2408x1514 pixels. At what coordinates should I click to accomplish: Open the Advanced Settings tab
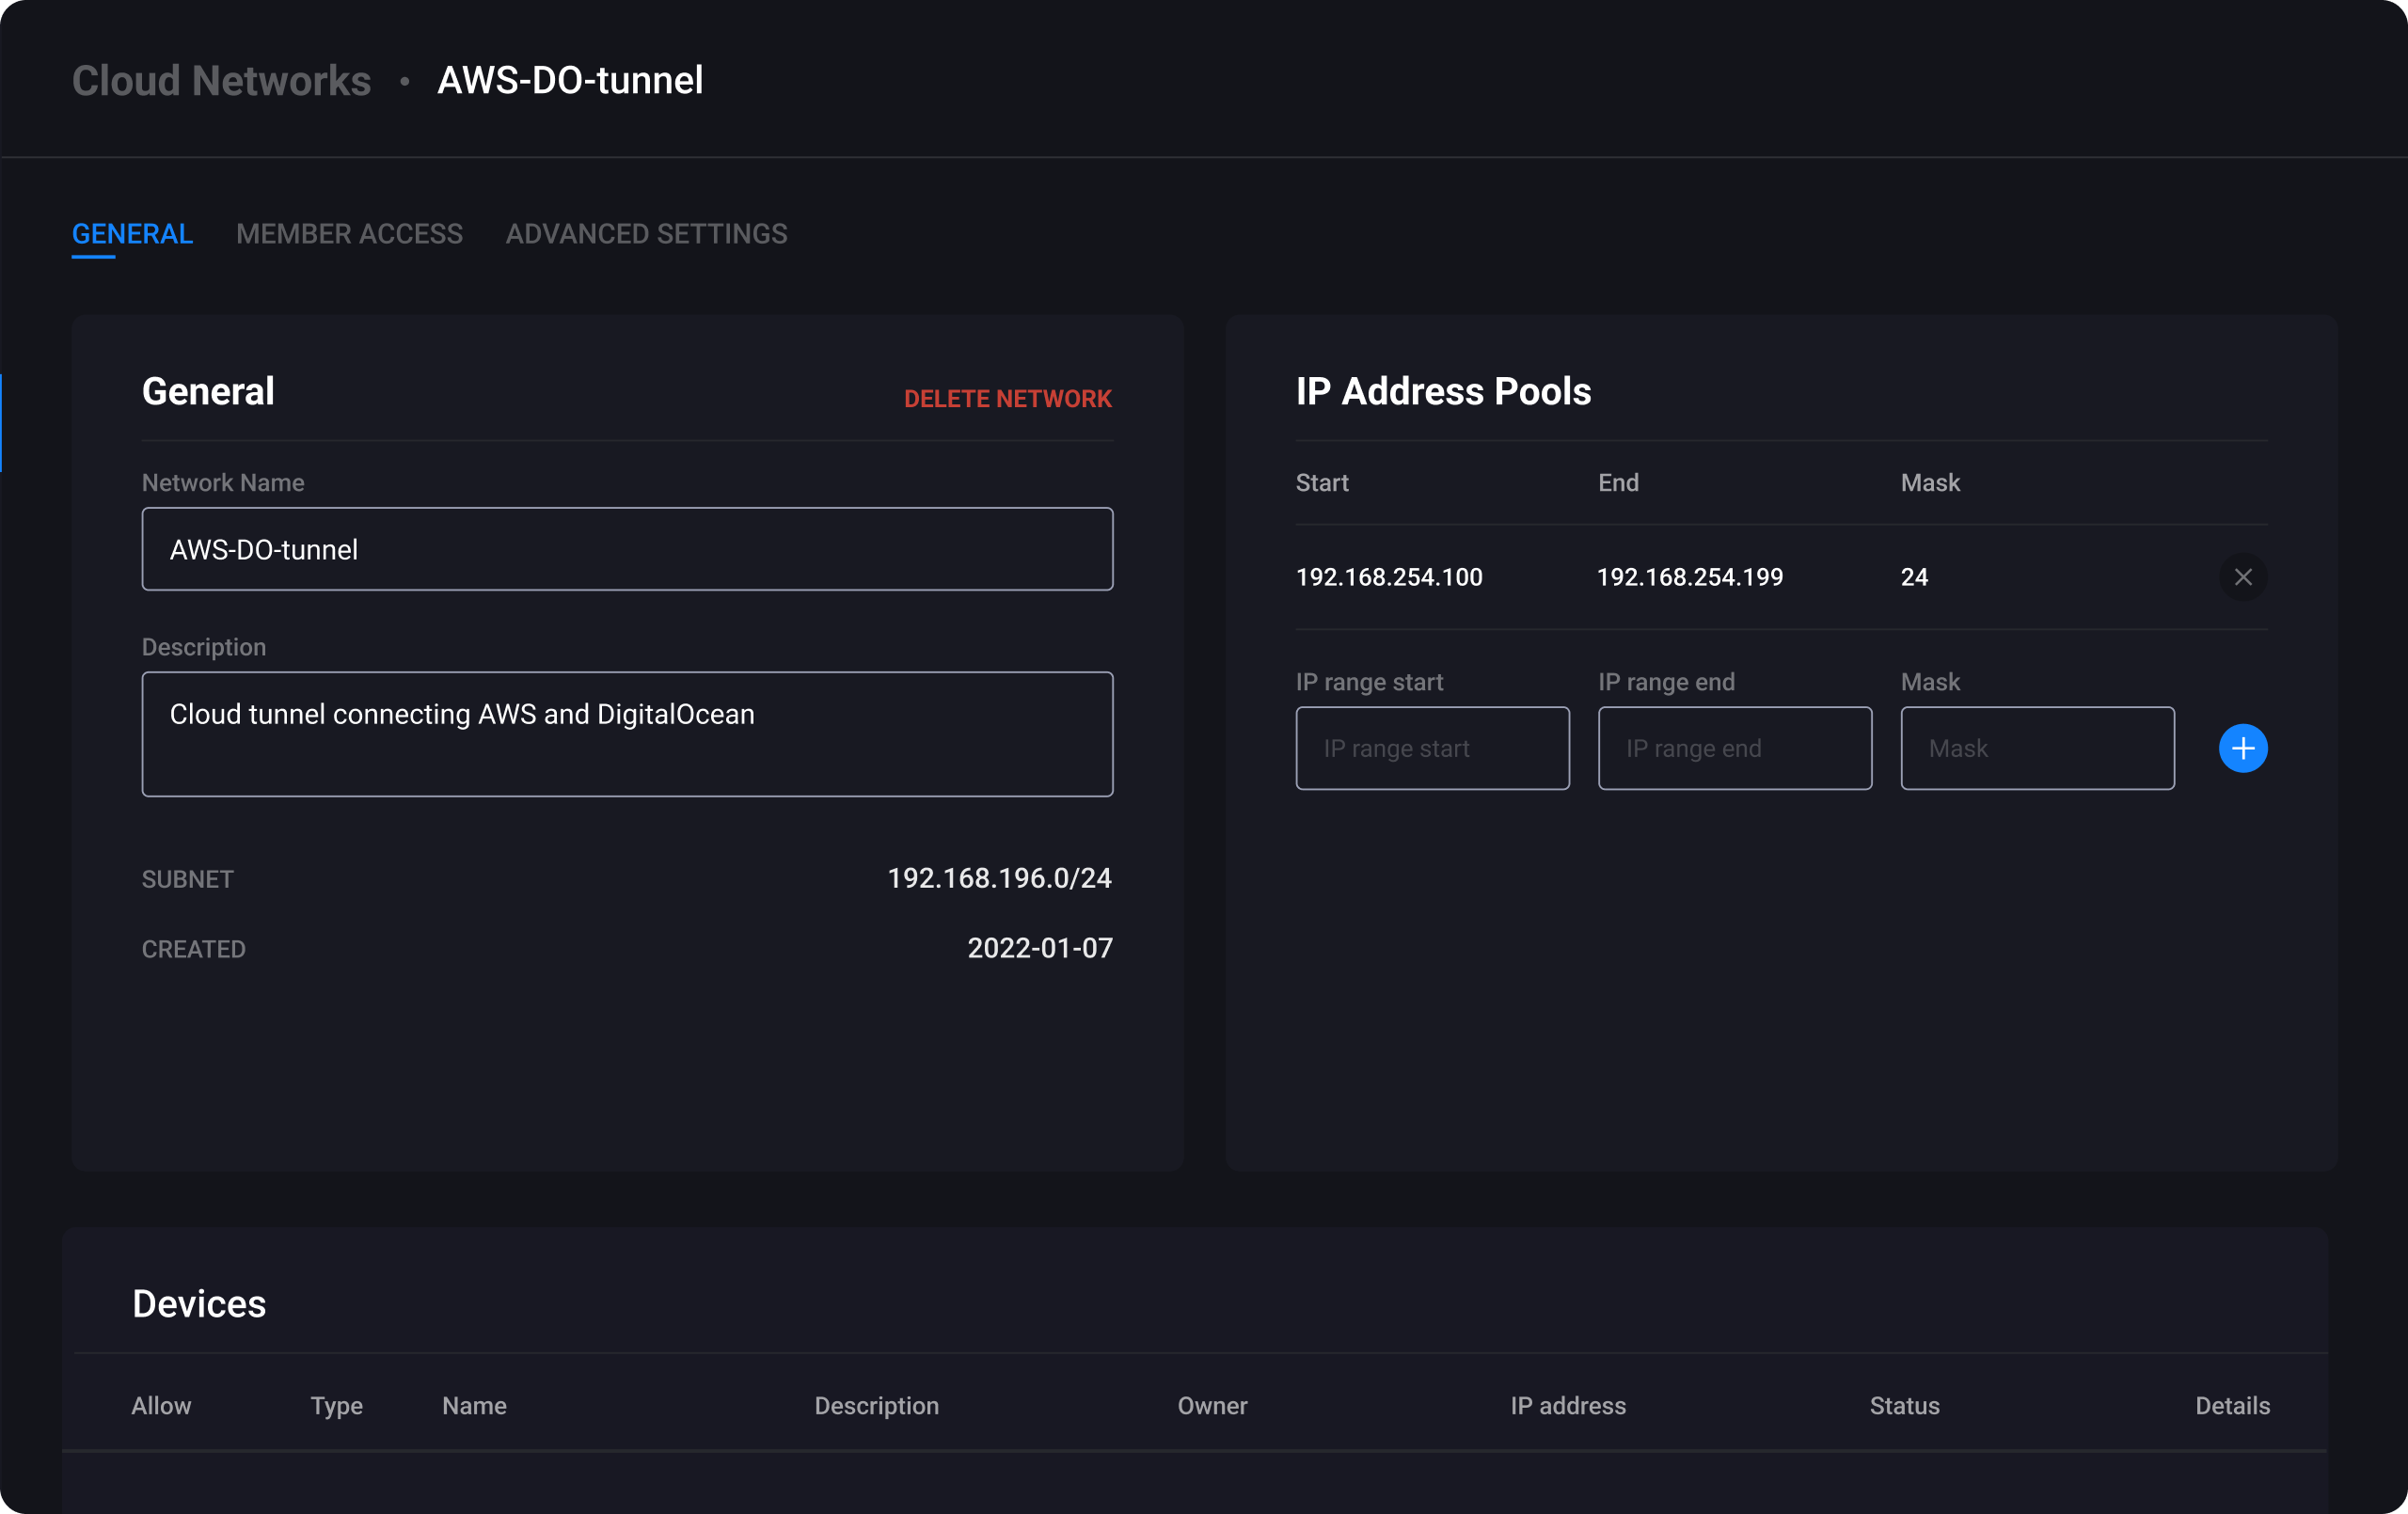646,234
